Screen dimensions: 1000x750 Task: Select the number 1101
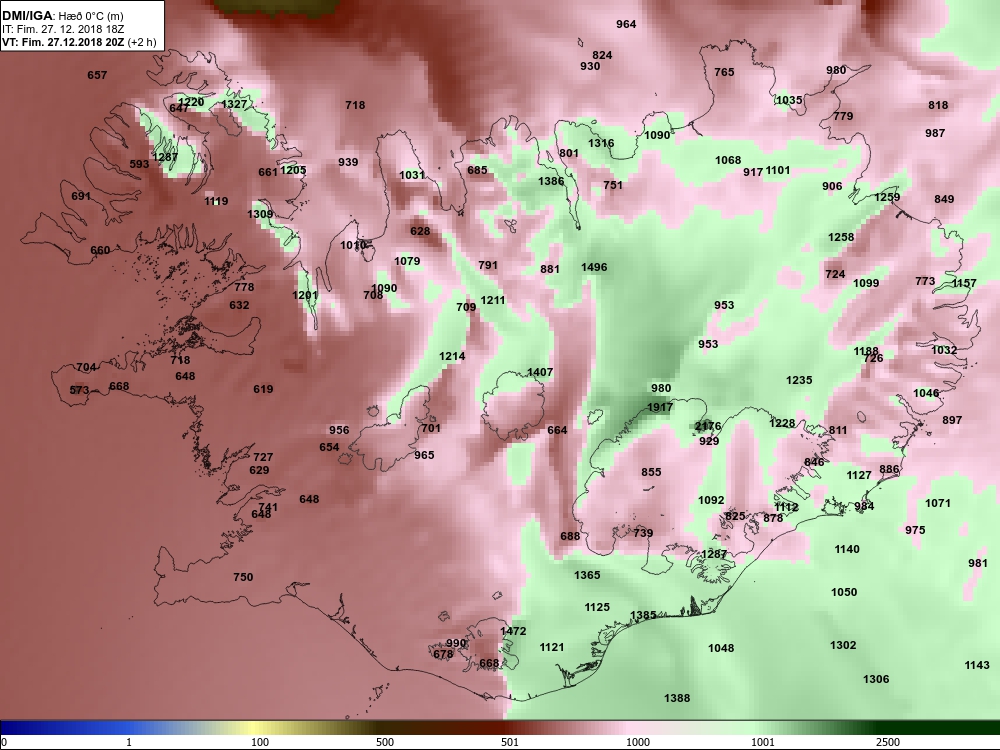click(x=777, y=170)
